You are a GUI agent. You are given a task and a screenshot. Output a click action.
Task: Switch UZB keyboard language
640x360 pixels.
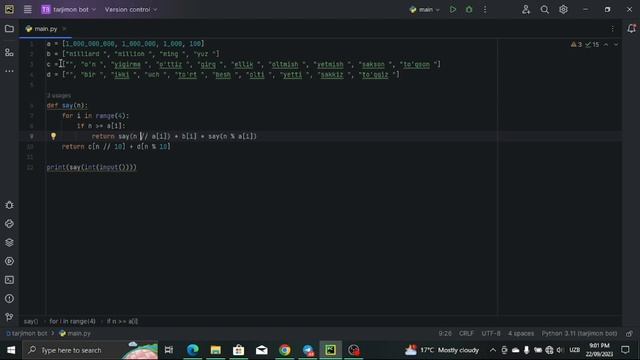[574, 350]
